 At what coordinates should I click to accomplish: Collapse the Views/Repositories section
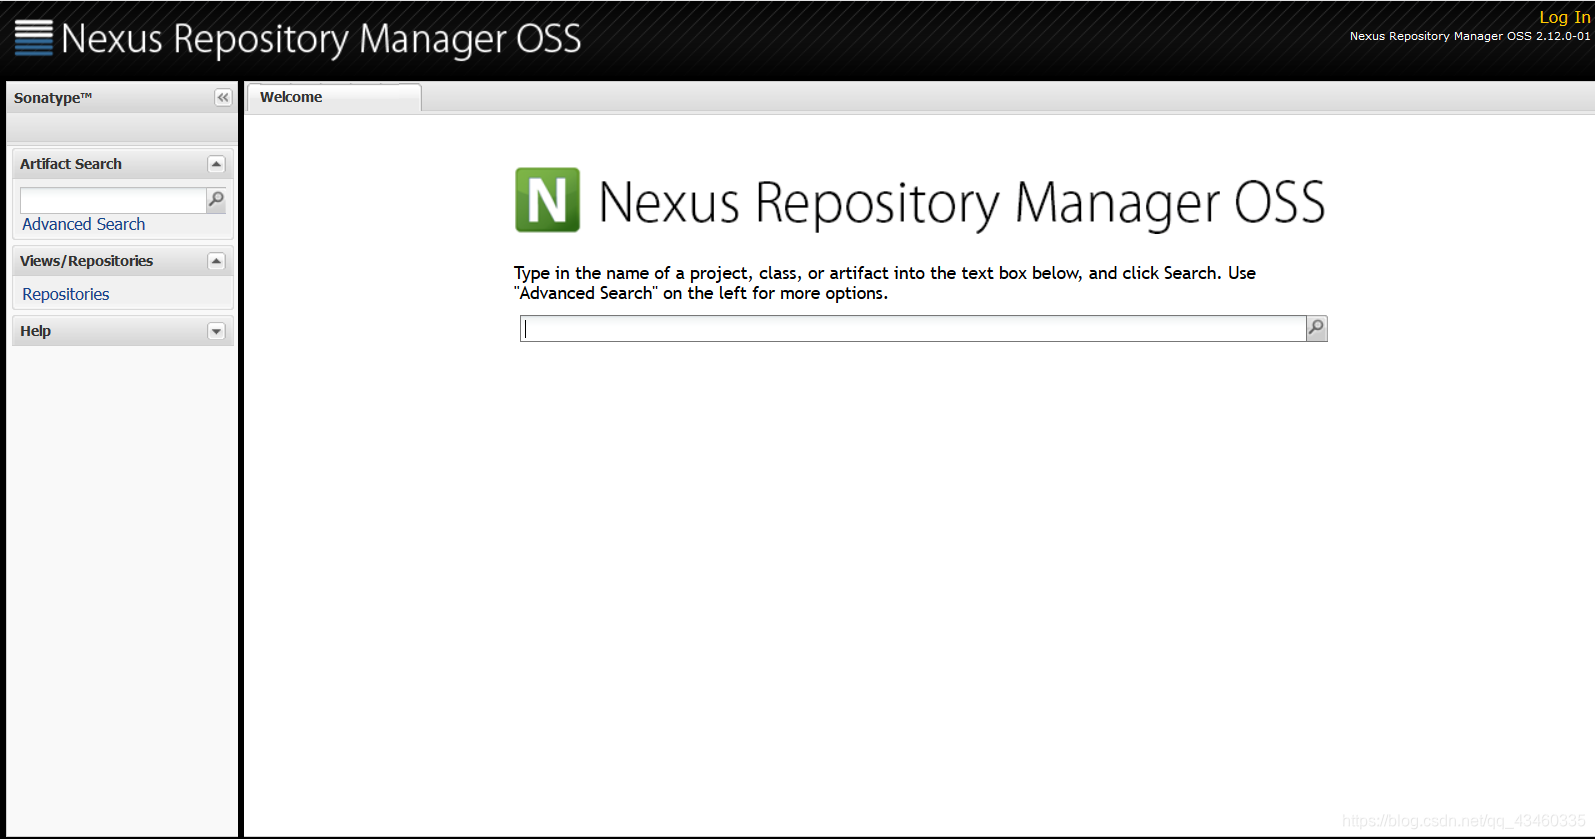(216, 261)
